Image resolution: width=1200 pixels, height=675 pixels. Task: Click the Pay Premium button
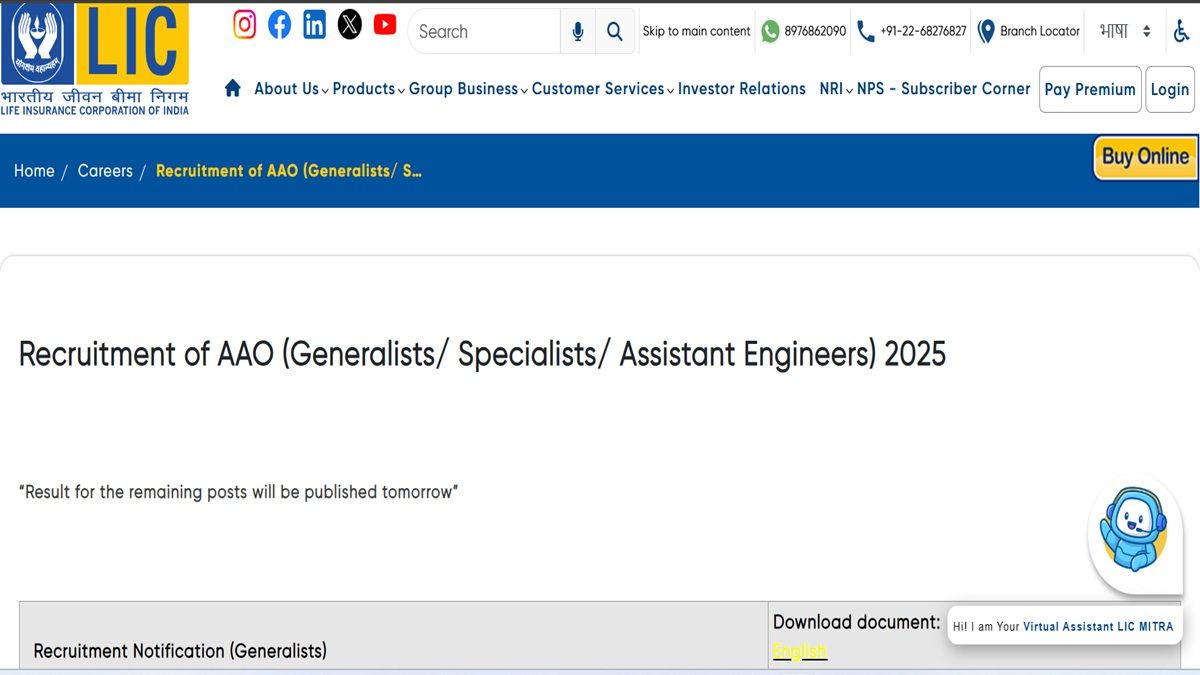click(1090, 89)
